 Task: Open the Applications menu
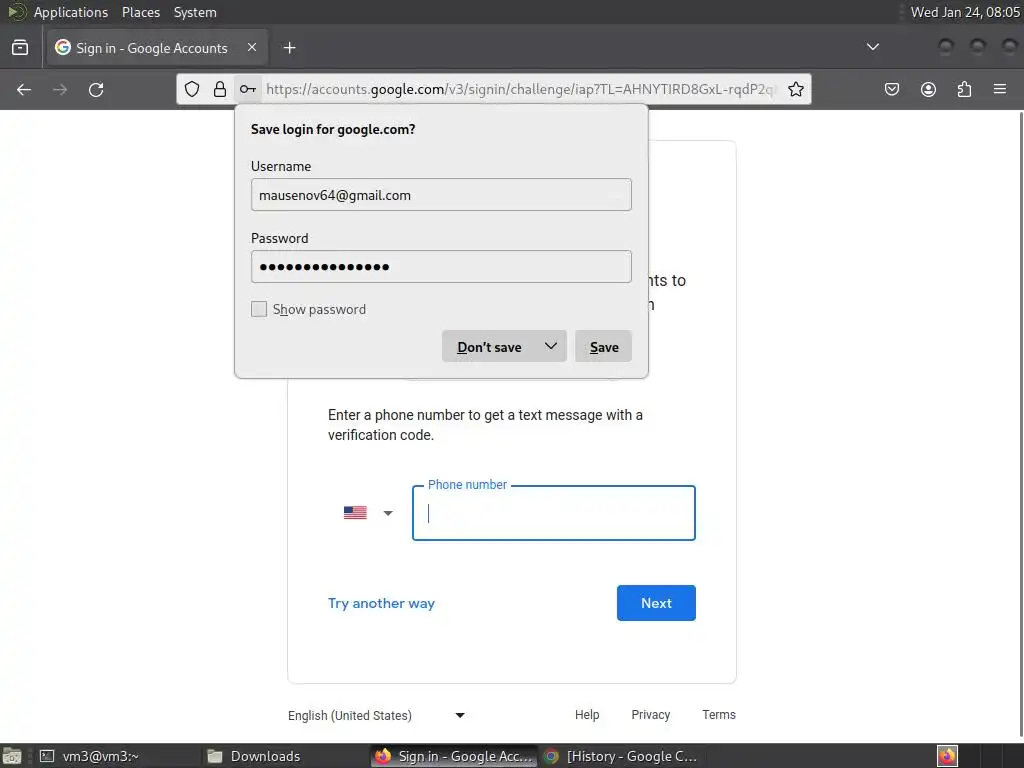point(71,12)
